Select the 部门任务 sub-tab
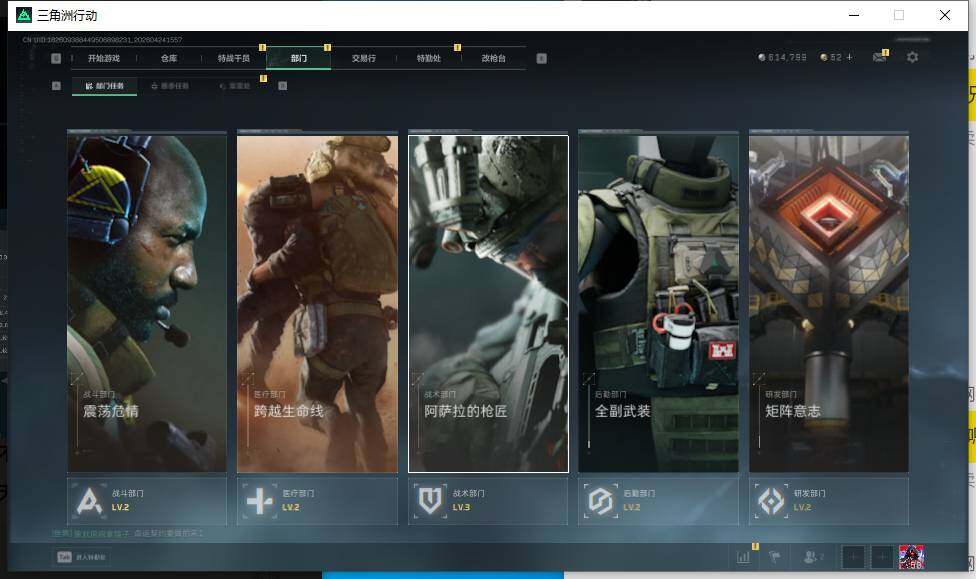976x579 pixels. 105,86
